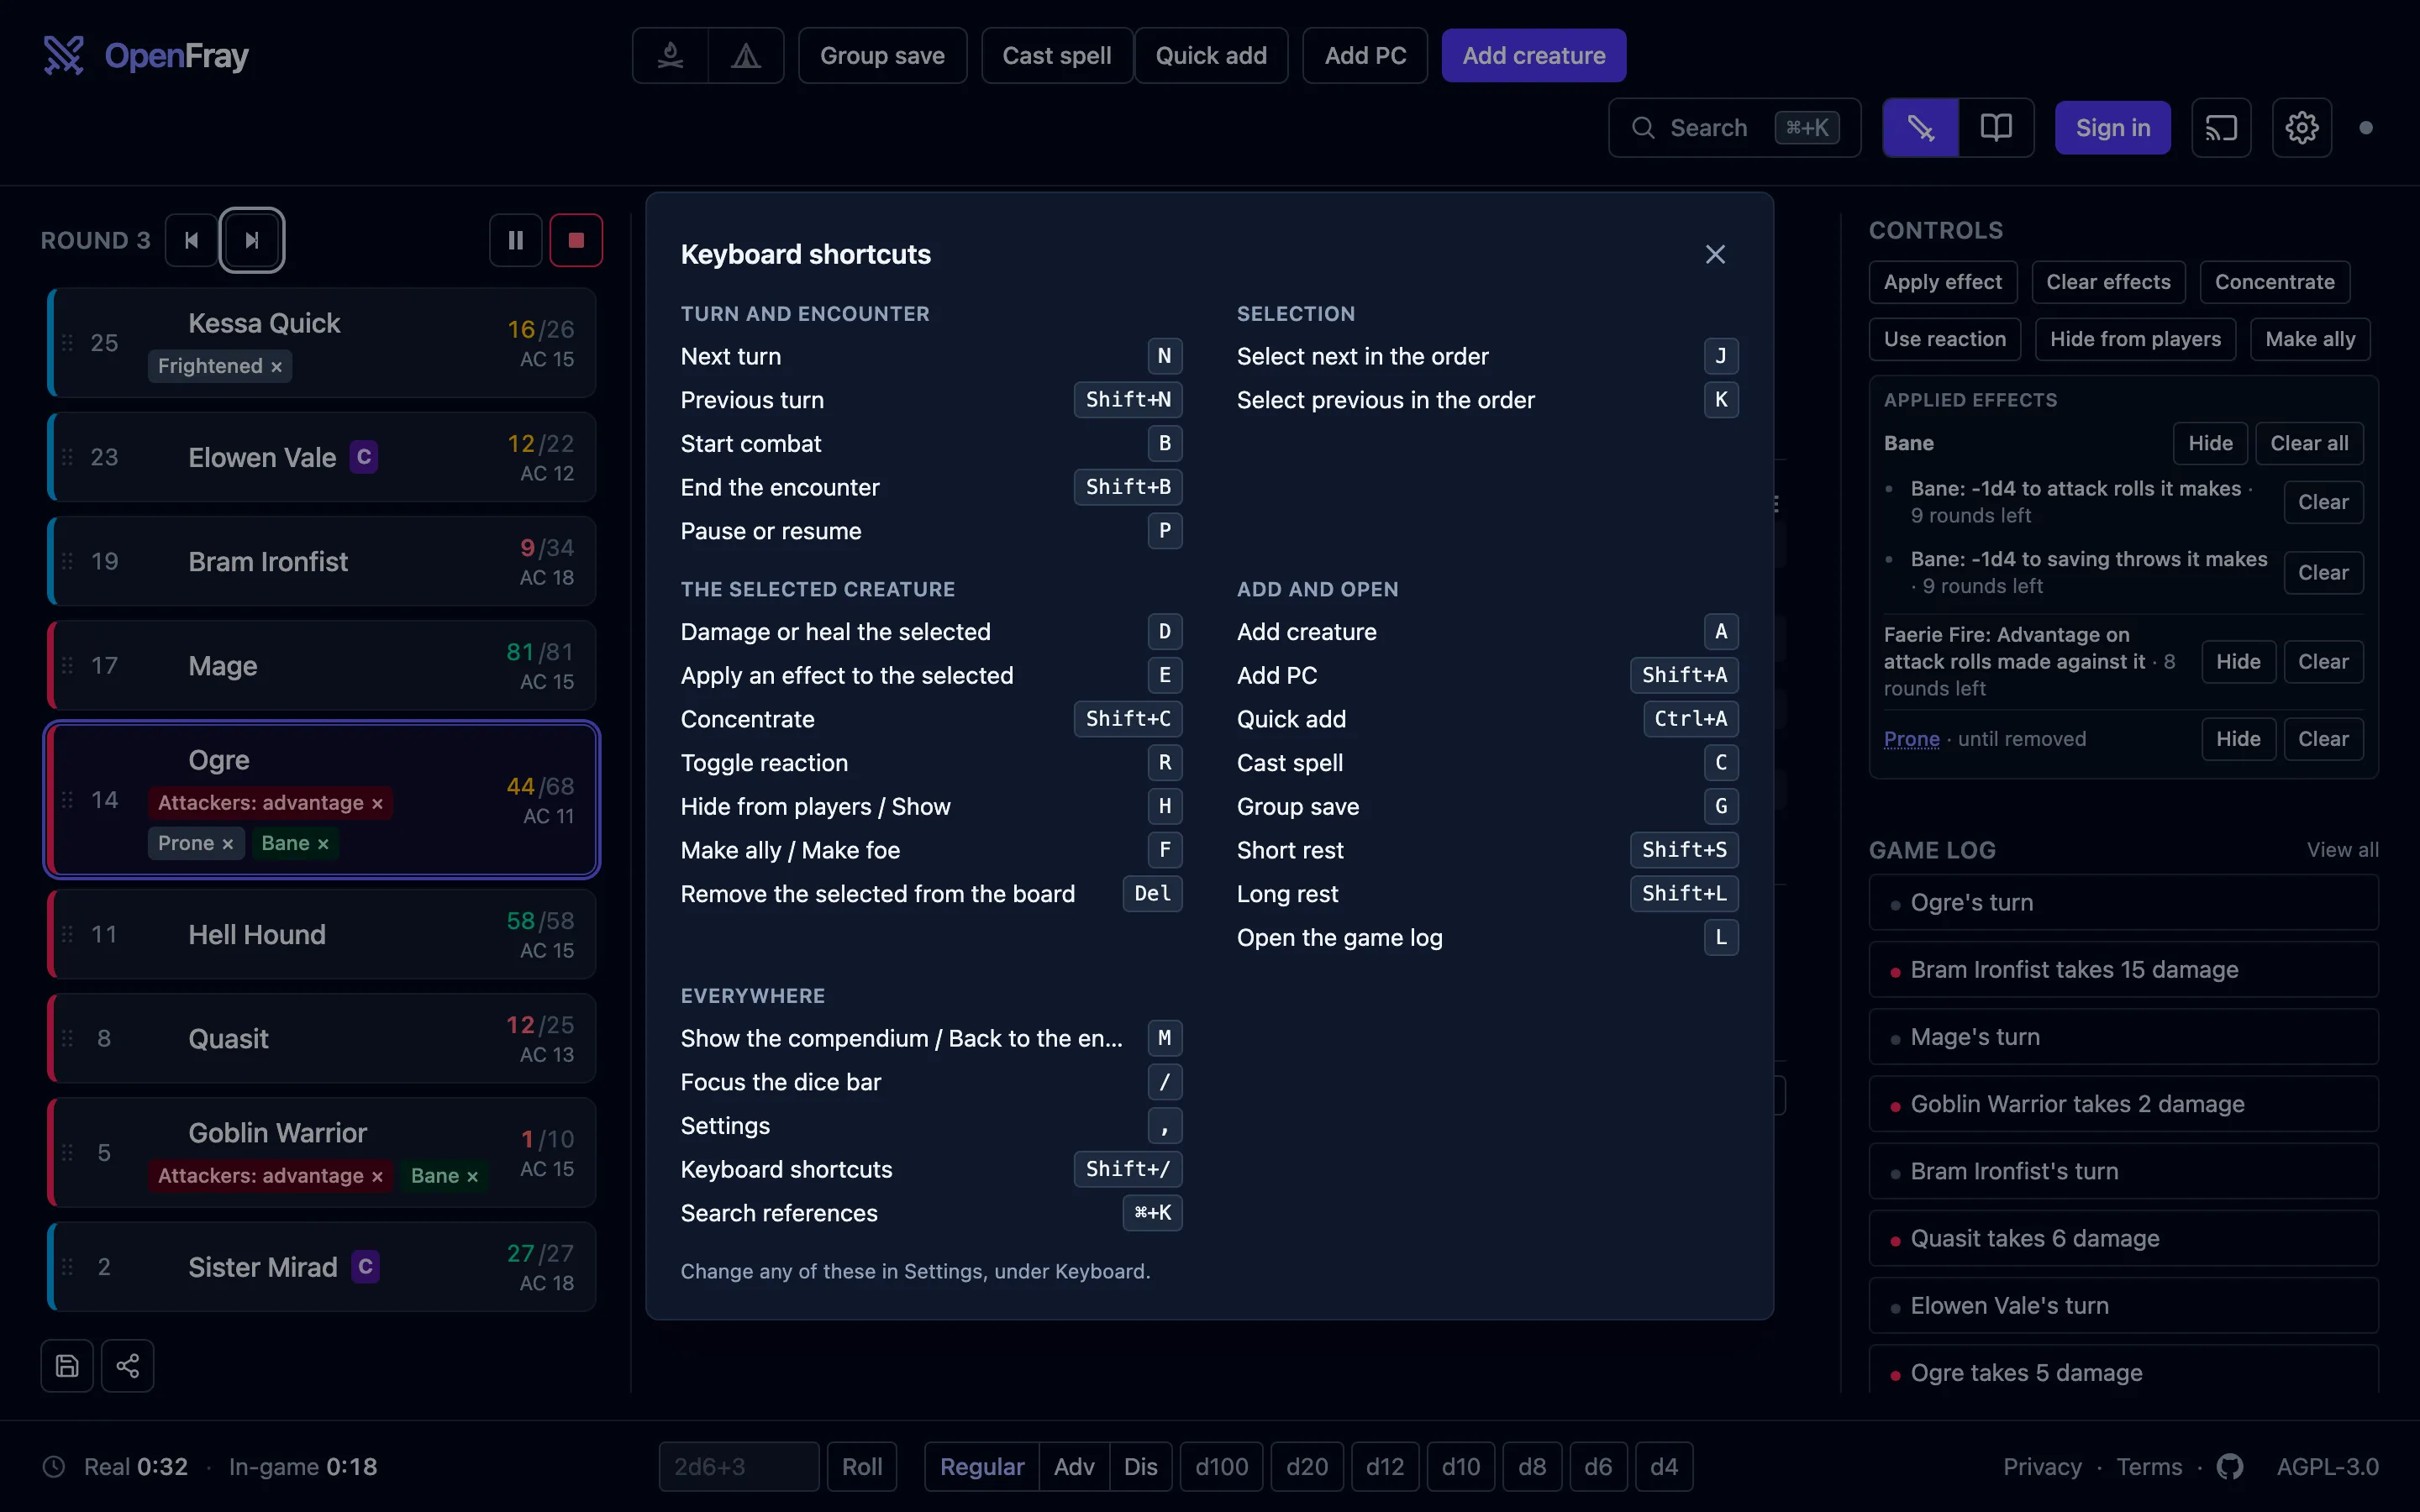Remove the Prone tag on Ogre

point(228,844)
